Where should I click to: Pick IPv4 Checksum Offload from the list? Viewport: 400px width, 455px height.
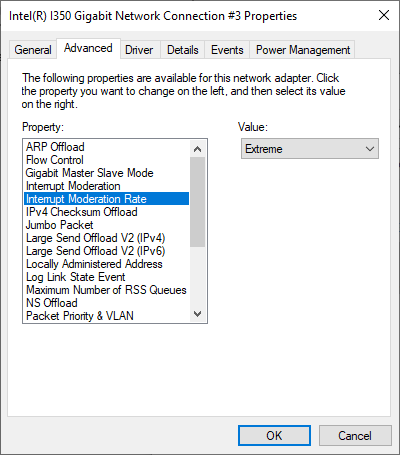tap(106, 212)
